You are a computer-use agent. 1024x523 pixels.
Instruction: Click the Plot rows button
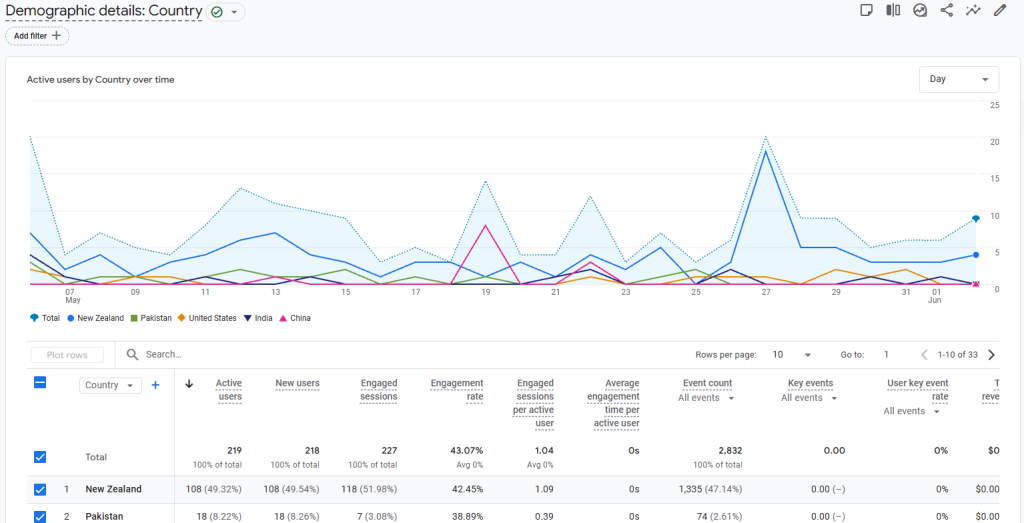pos(67,355)
